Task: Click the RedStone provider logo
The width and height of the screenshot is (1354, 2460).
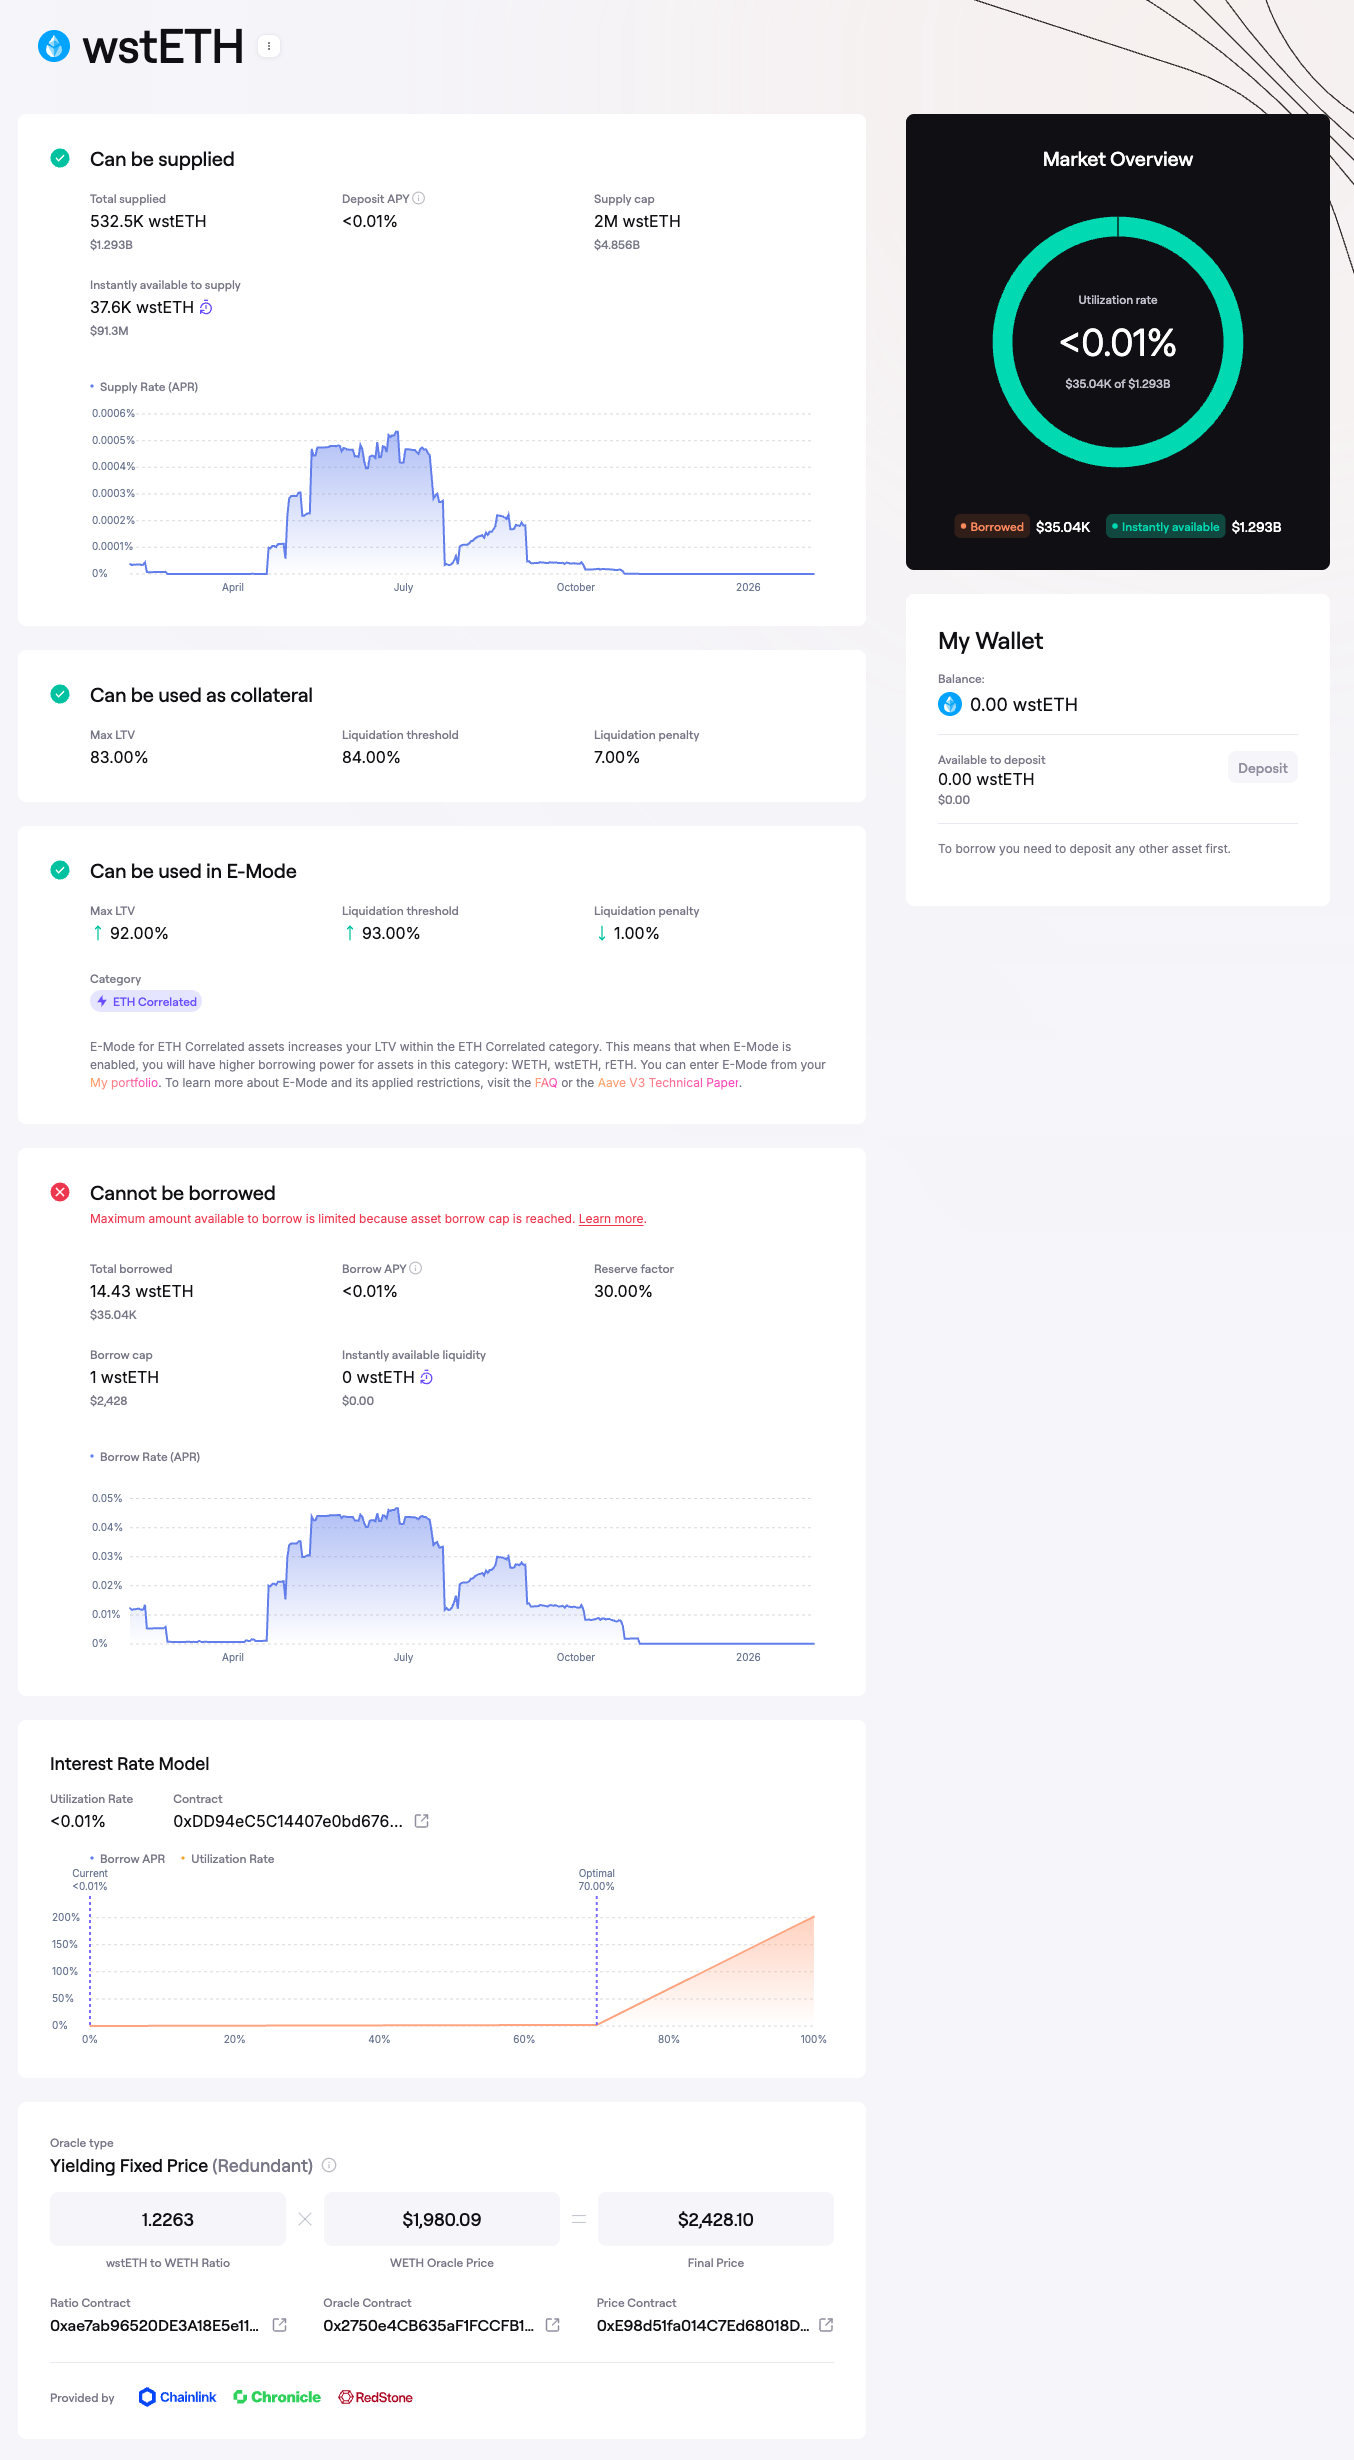Action: (x=376, y=2397)
